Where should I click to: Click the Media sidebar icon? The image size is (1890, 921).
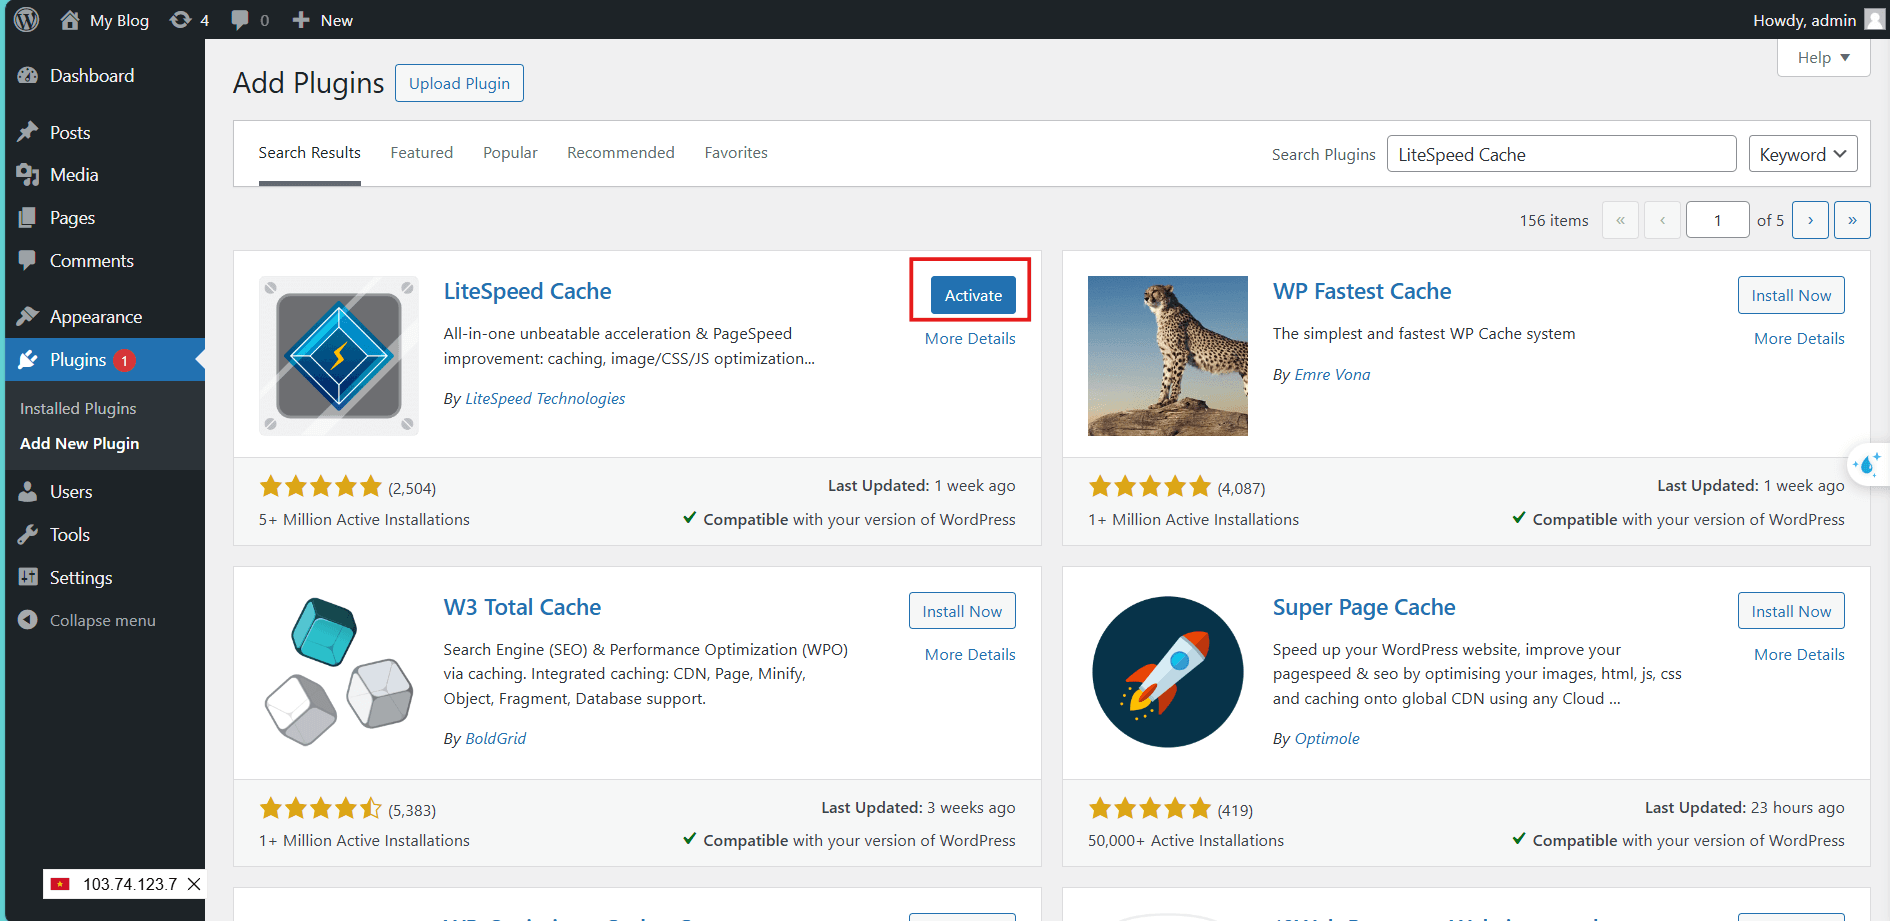point(28,175)
